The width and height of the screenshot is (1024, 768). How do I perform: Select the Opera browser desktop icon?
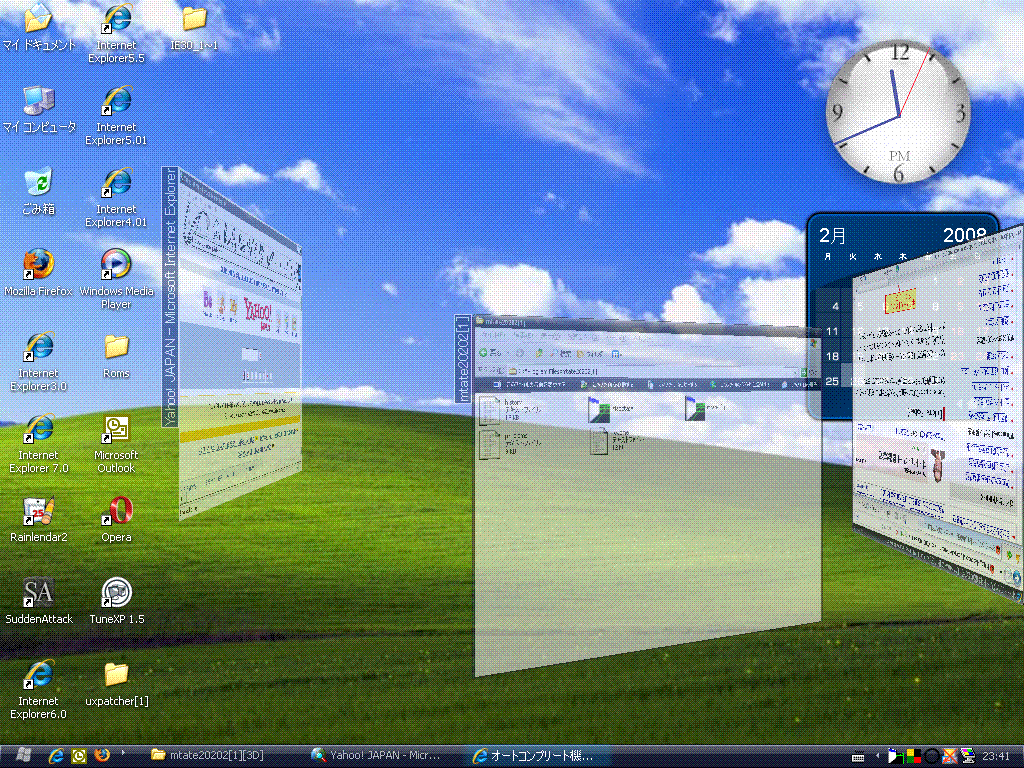(x=116, y=512)
